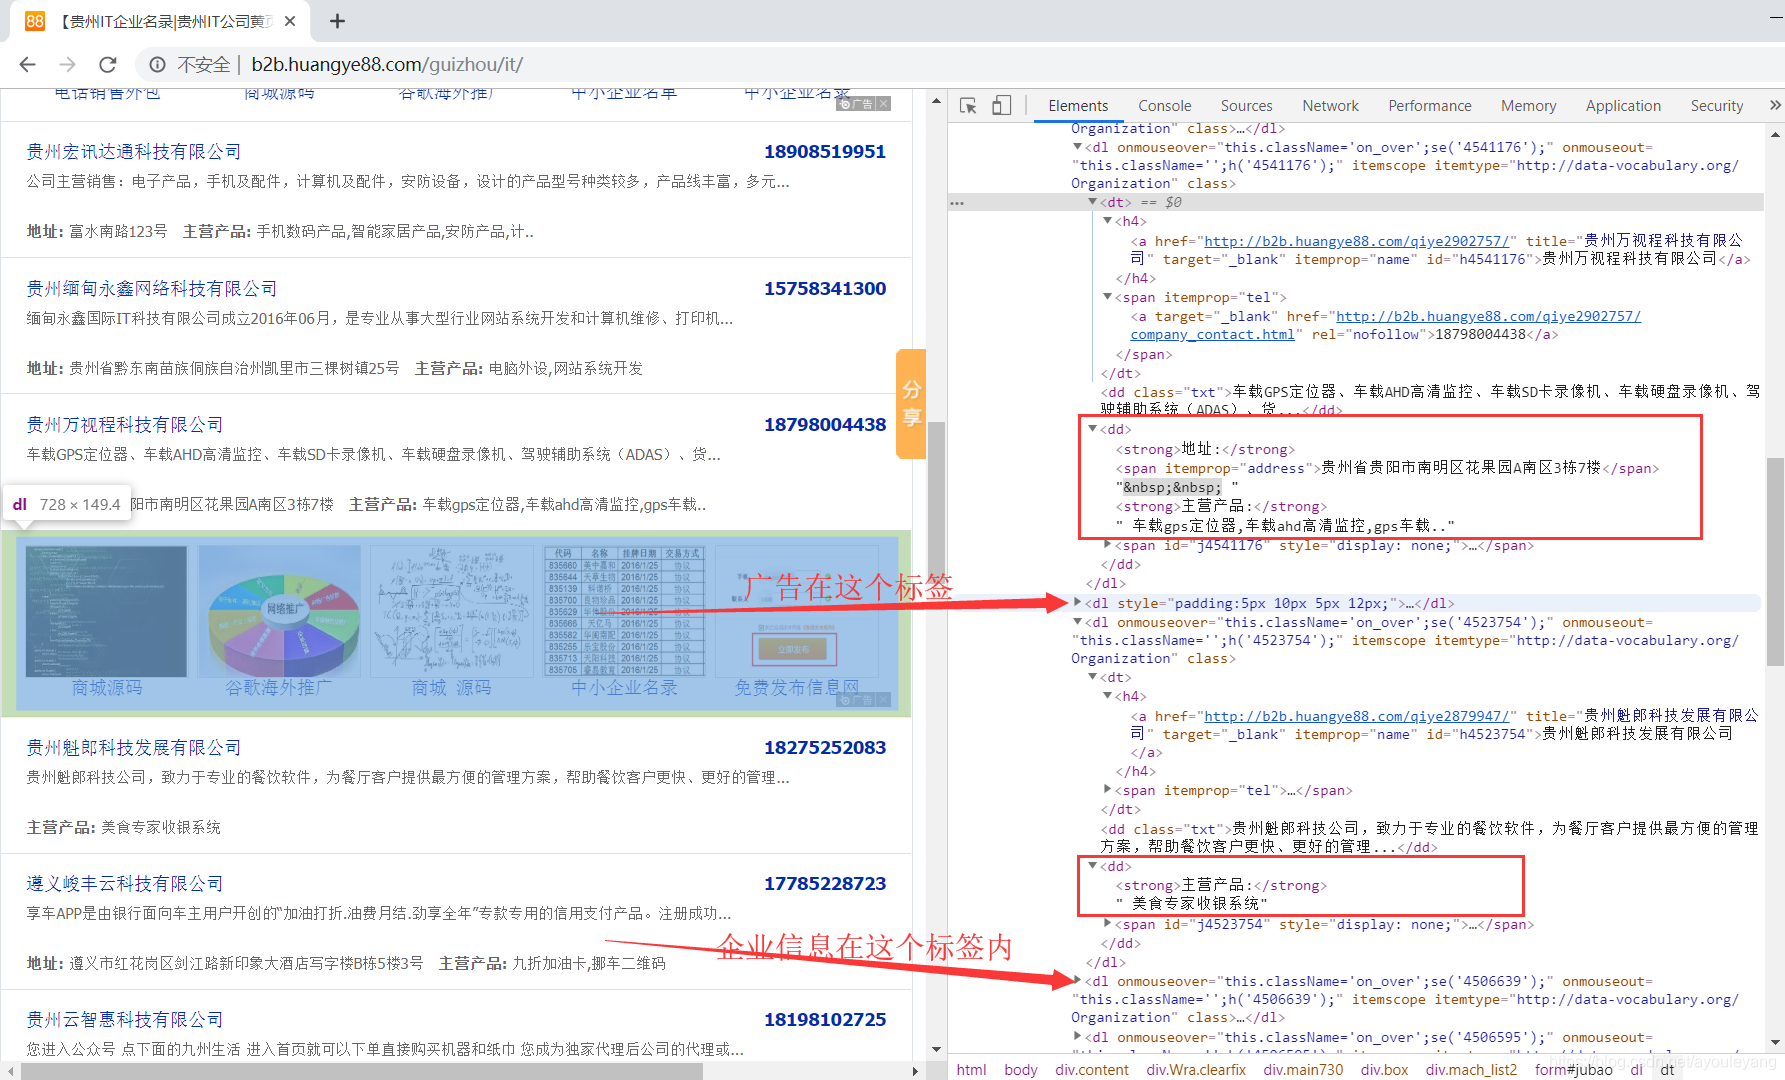Switch to the Memory tab
This screenshot has height=1080, width=1785.
click(1528, 106)
